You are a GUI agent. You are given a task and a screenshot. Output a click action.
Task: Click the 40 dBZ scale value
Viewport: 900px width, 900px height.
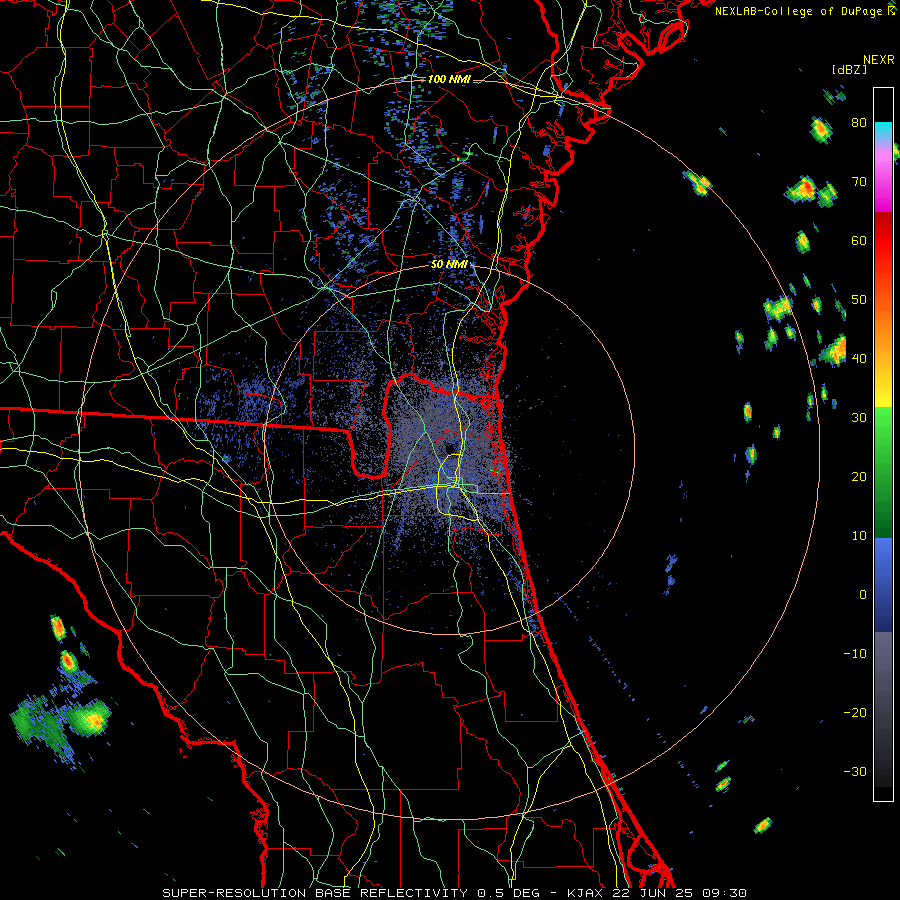point(859,359)
